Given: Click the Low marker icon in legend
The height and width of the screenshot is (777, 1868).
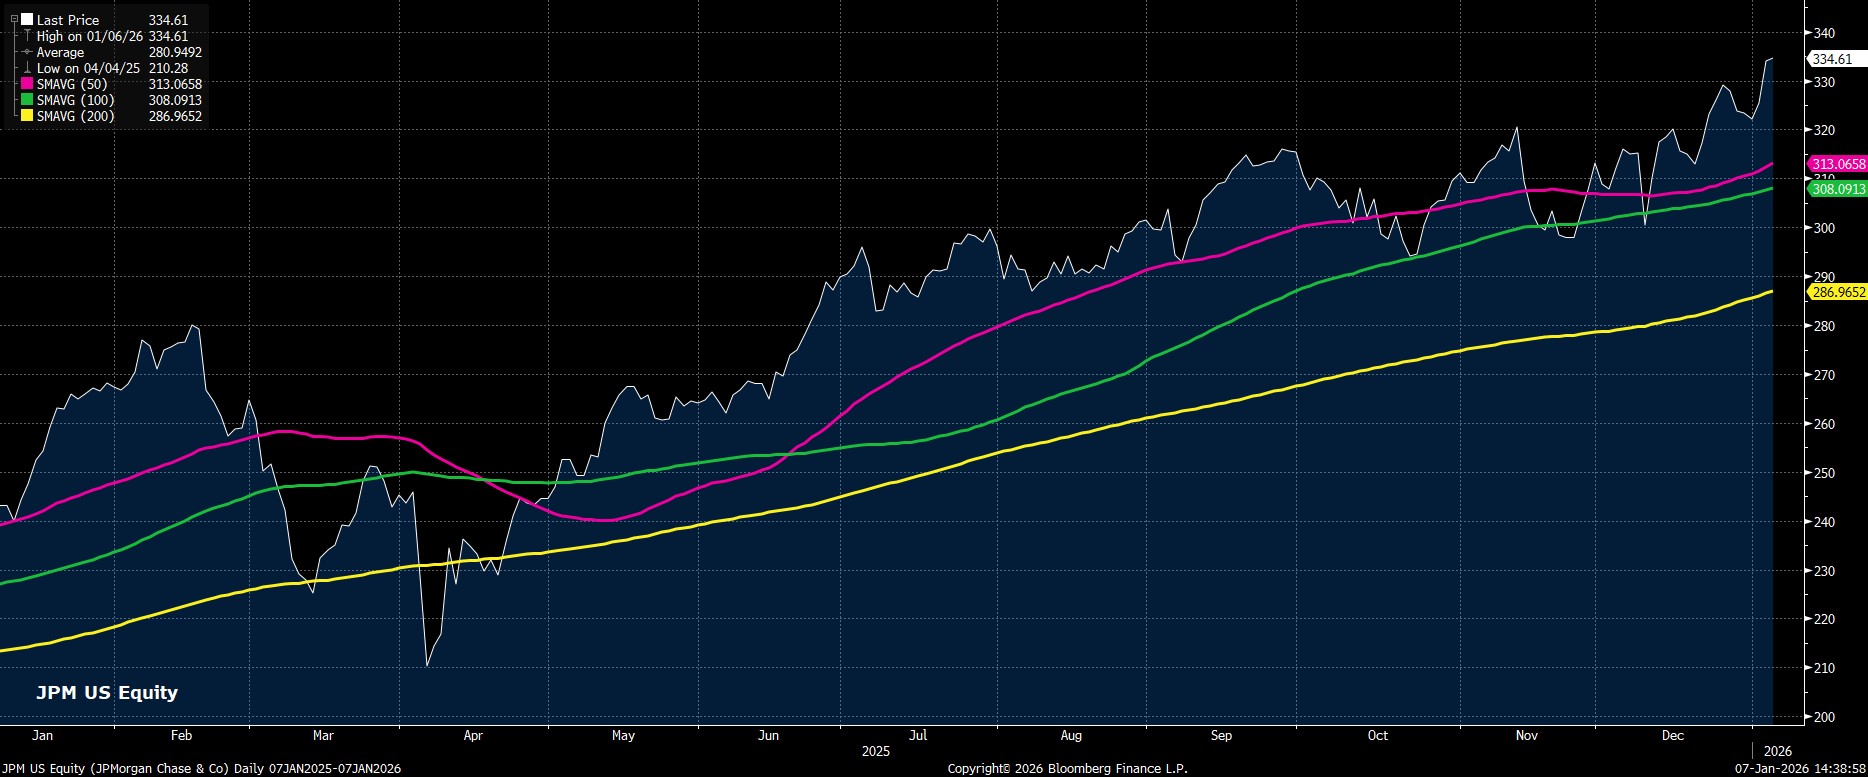Looking at the screenshot, I should (27, 68).
